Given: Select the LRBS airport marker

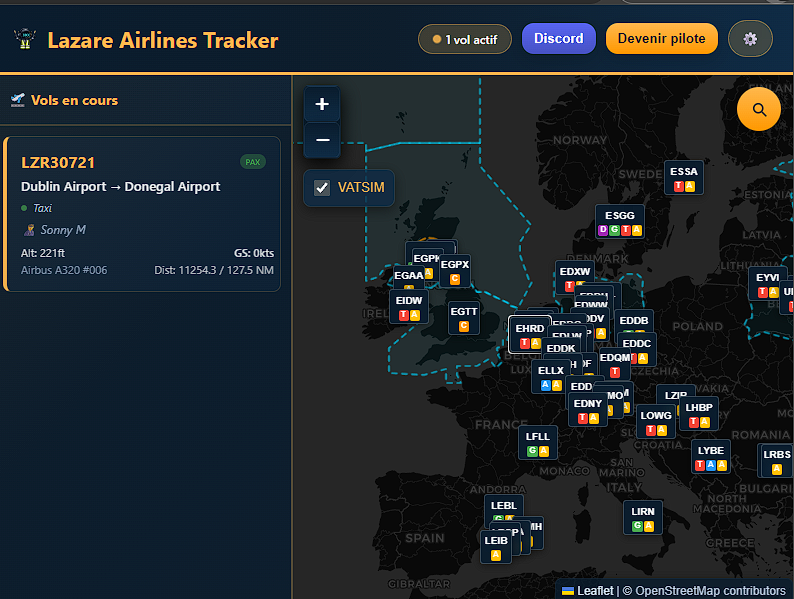Looking at the screenshot, I should (x=777, y=461).
